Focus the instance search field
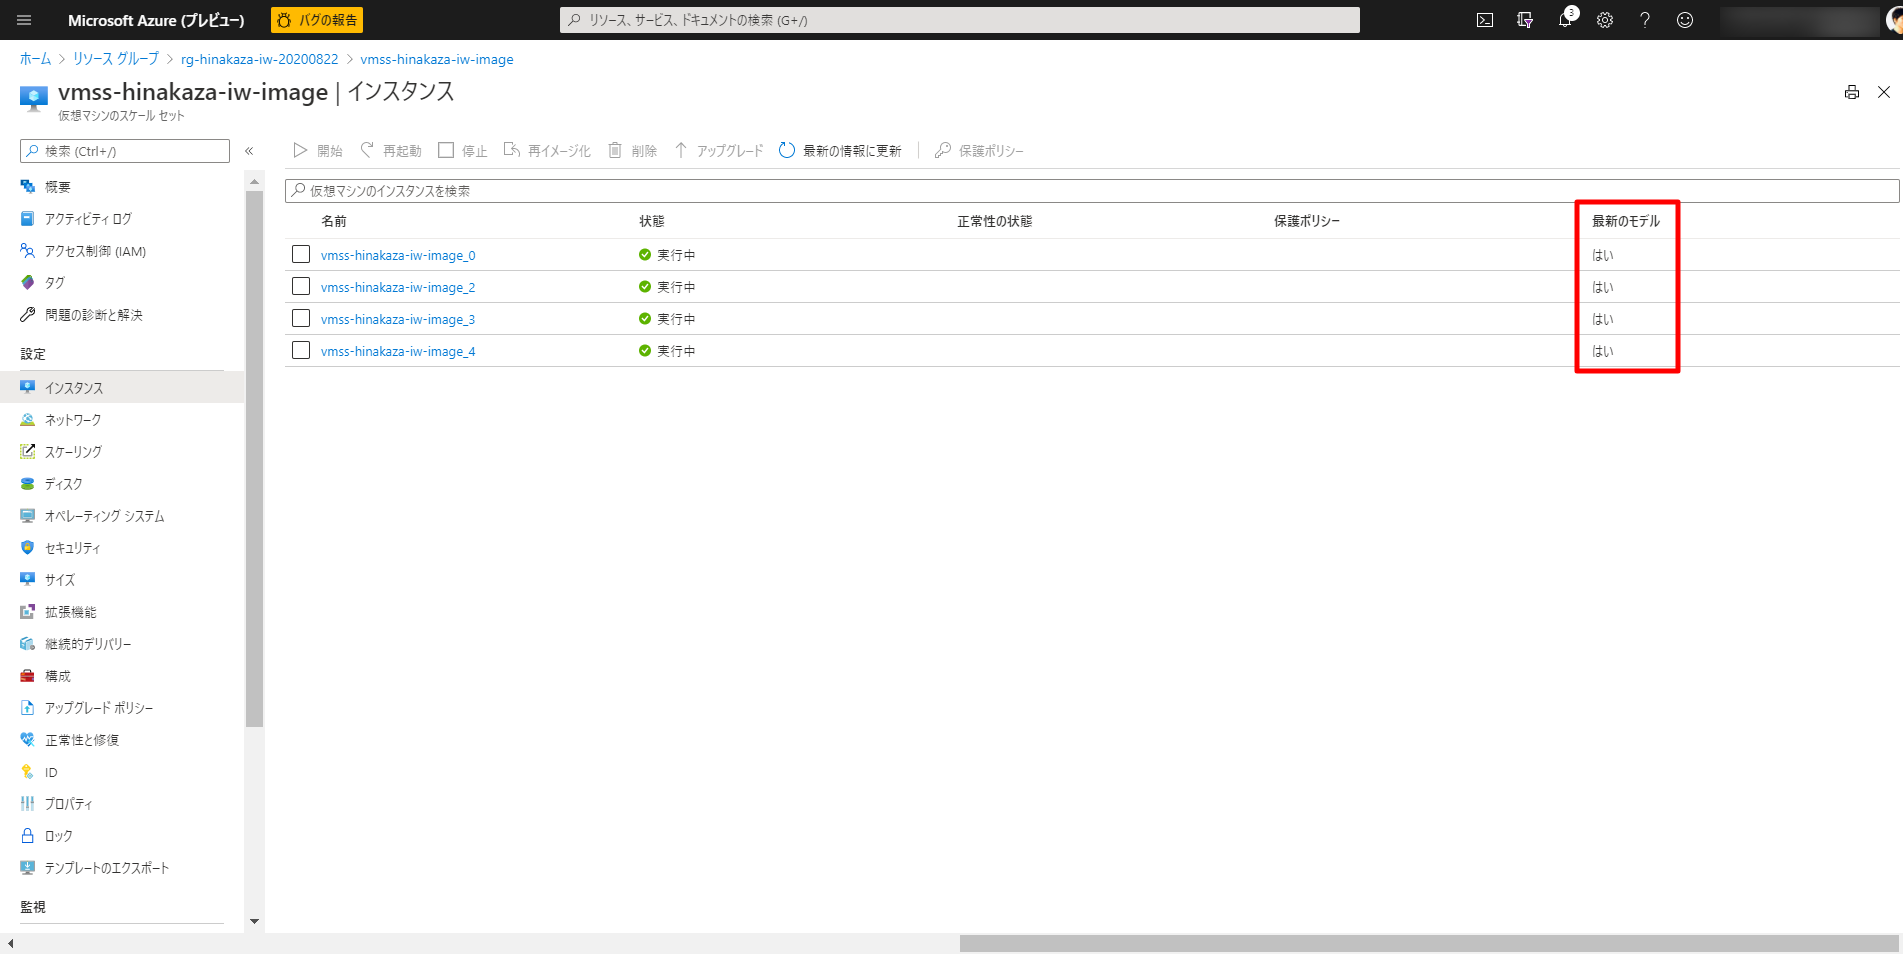 click(x=1092, y=190)
